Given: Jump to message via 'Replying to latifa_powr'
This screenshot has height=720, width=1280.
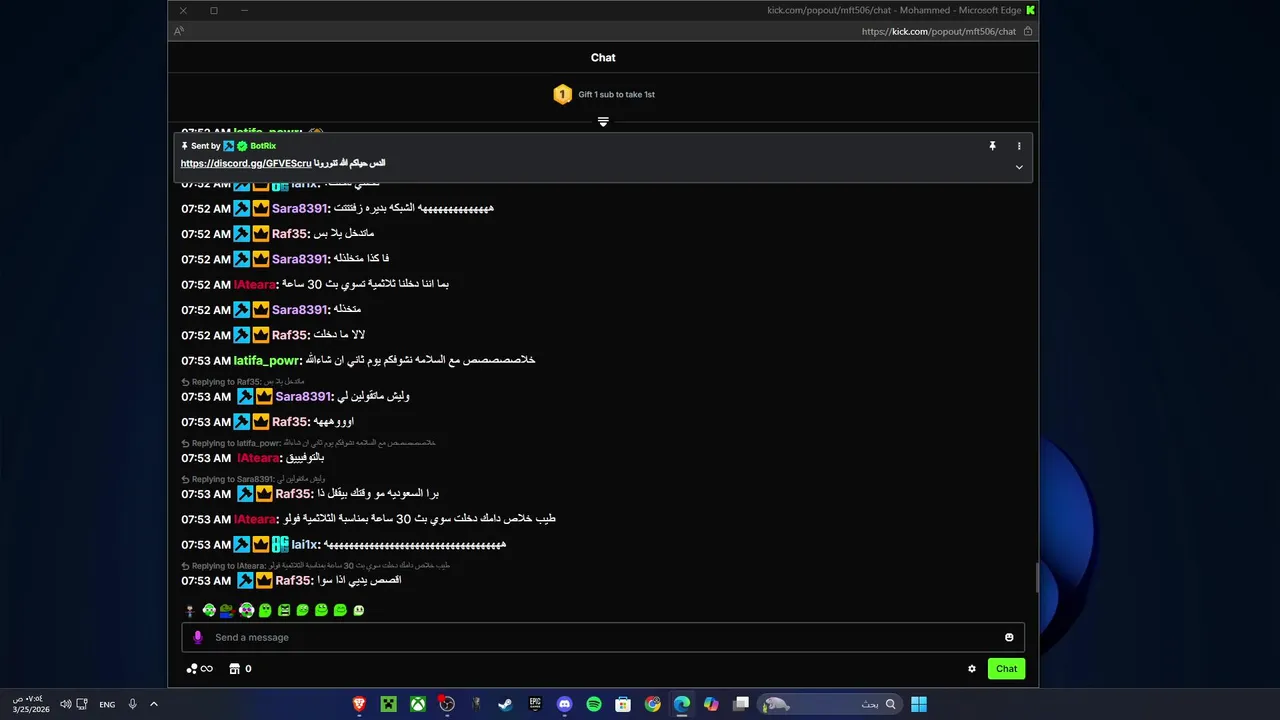Looking at the screenshot, I should point(308,443).
